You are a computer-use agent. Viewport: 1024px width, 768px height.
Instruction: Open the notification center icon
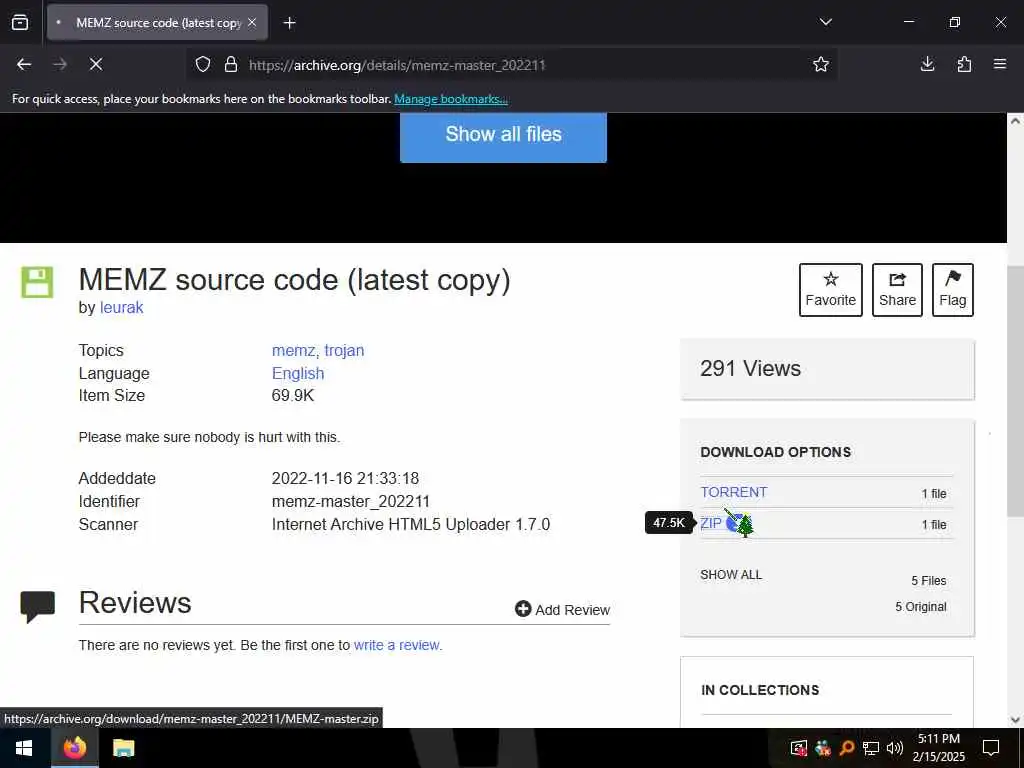[991, 748]
